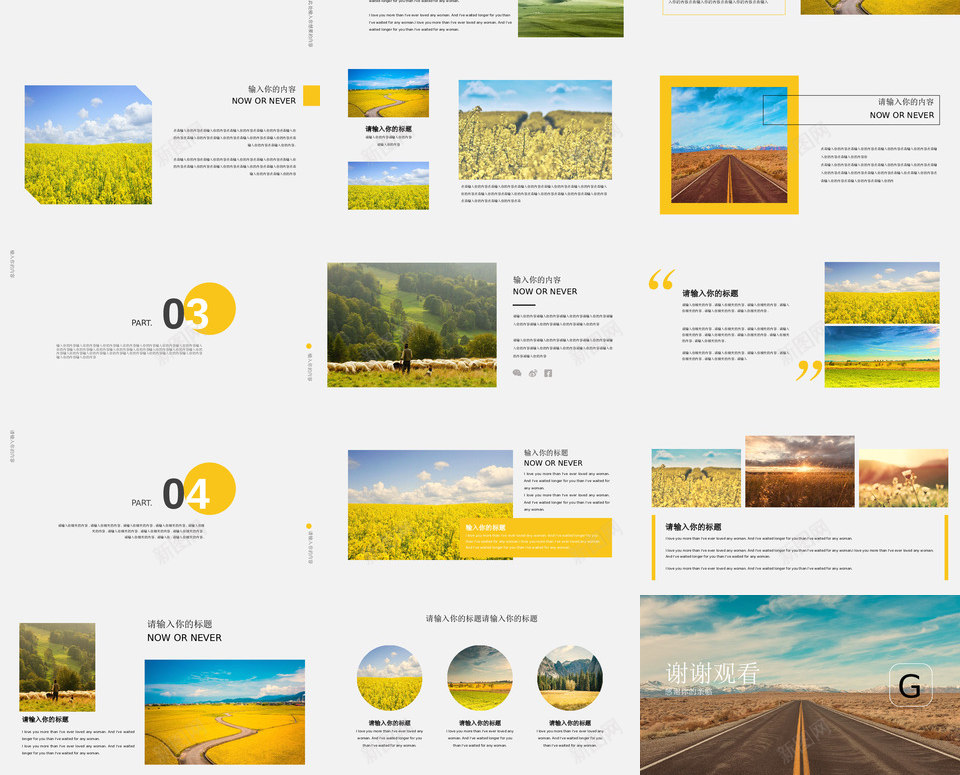Click the Facebook icon below the shepherd slide text

[548, 373]
